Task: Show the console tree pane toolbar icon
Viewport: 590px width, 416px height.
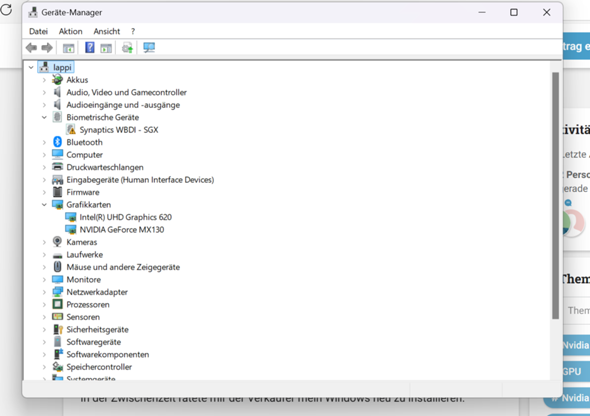Action: [x=68, y=48]
